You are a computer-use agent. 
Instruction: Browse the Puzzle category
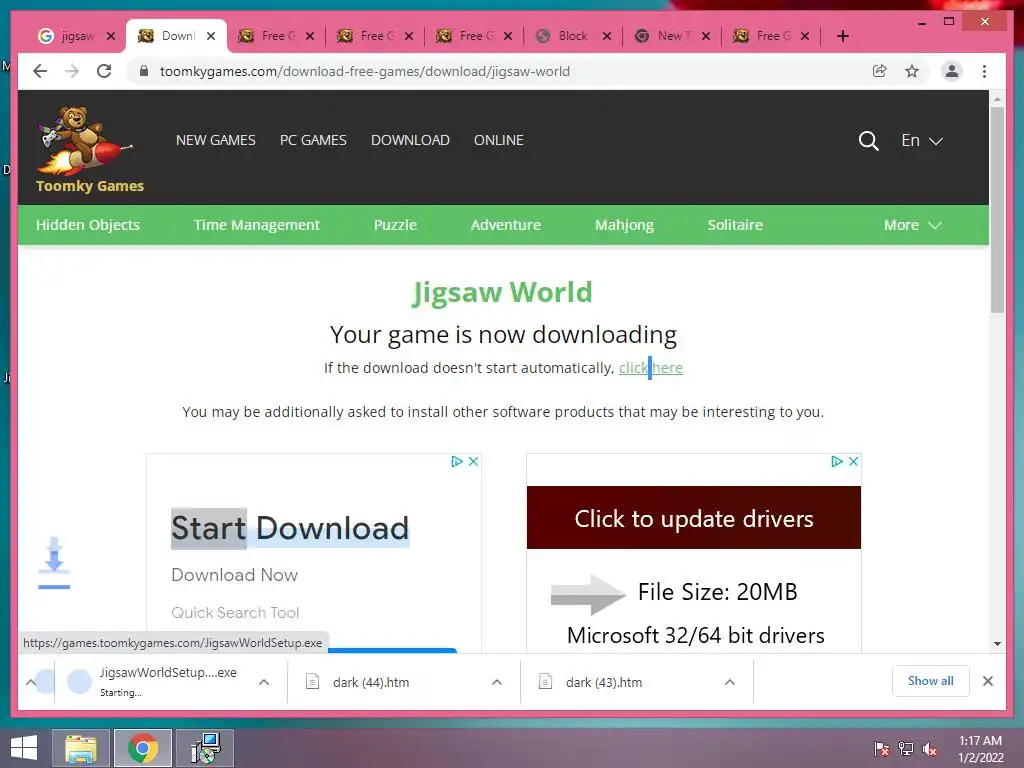[x=395, y=225]
